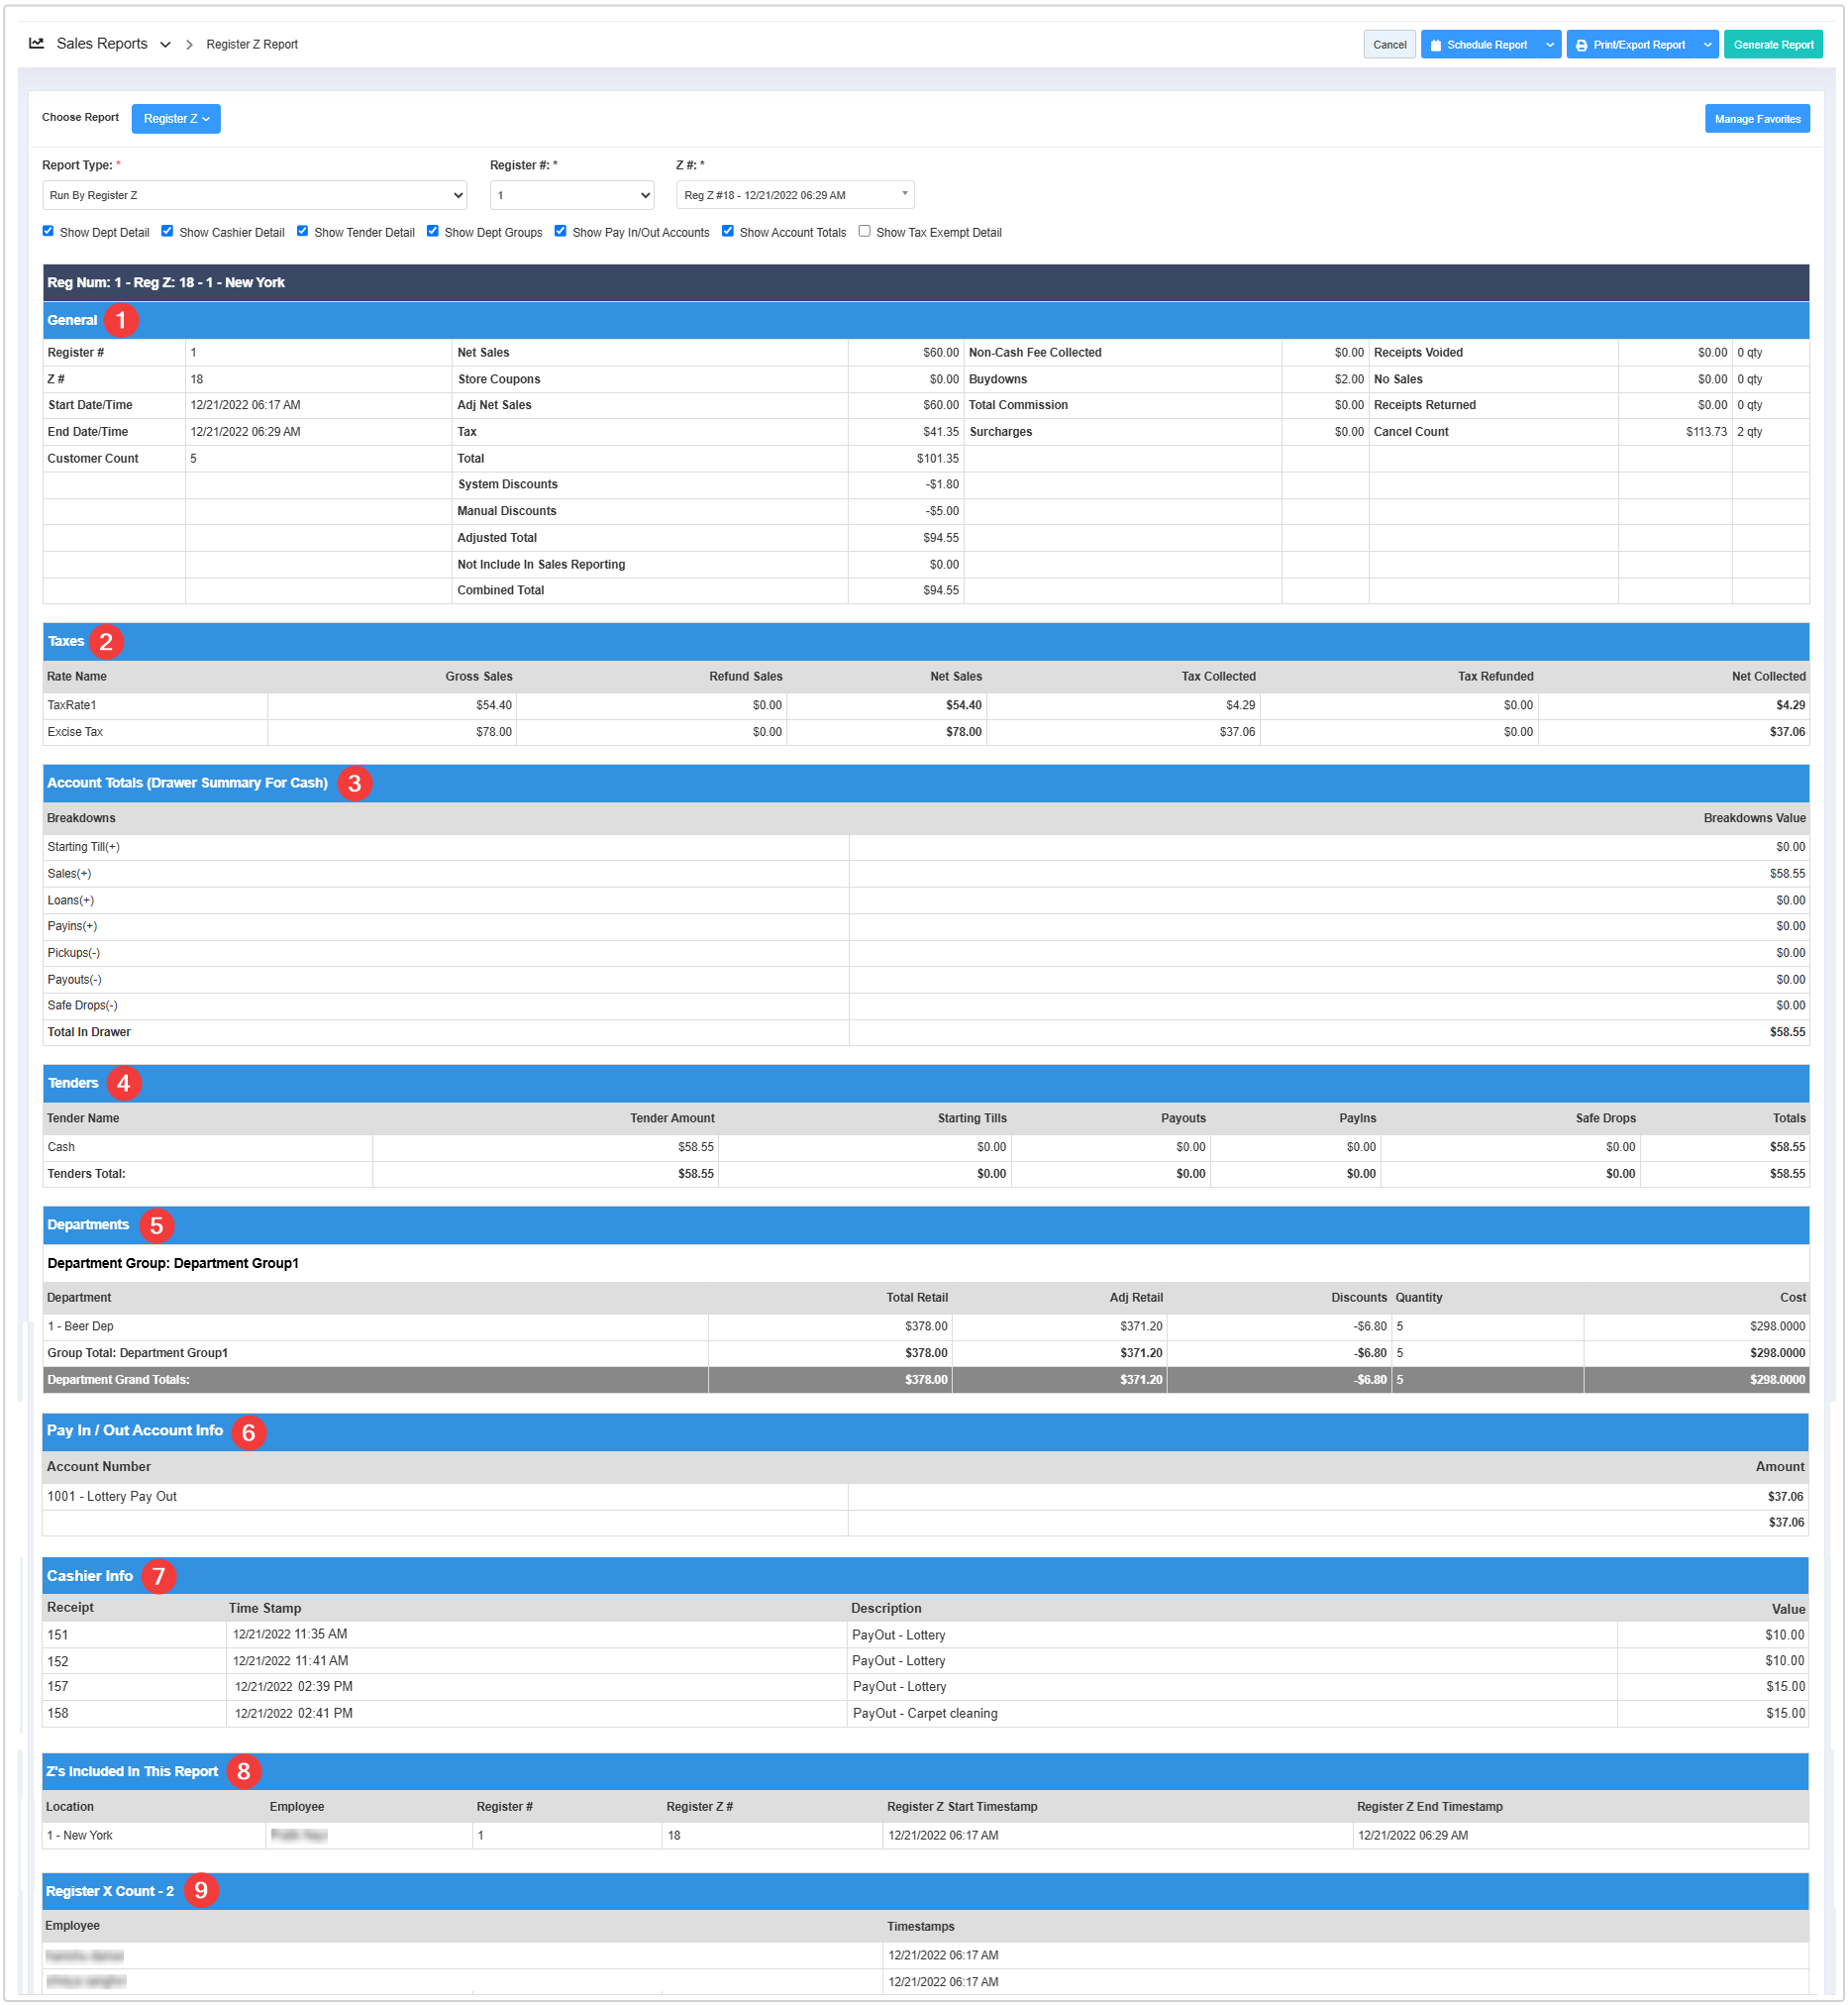This screenshot has height=2005, width=1848.
Task: Toggle Show Tender Detail checkbox
Action: (x=302, y=231)
